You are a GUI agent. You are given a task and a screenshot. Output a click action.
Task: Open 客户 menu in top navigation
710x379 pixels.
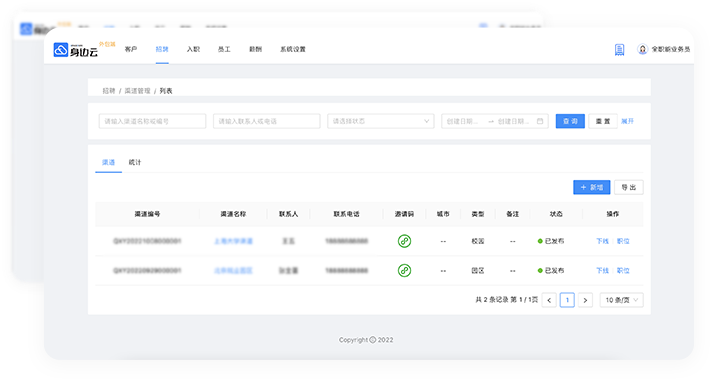coord(130,49)
